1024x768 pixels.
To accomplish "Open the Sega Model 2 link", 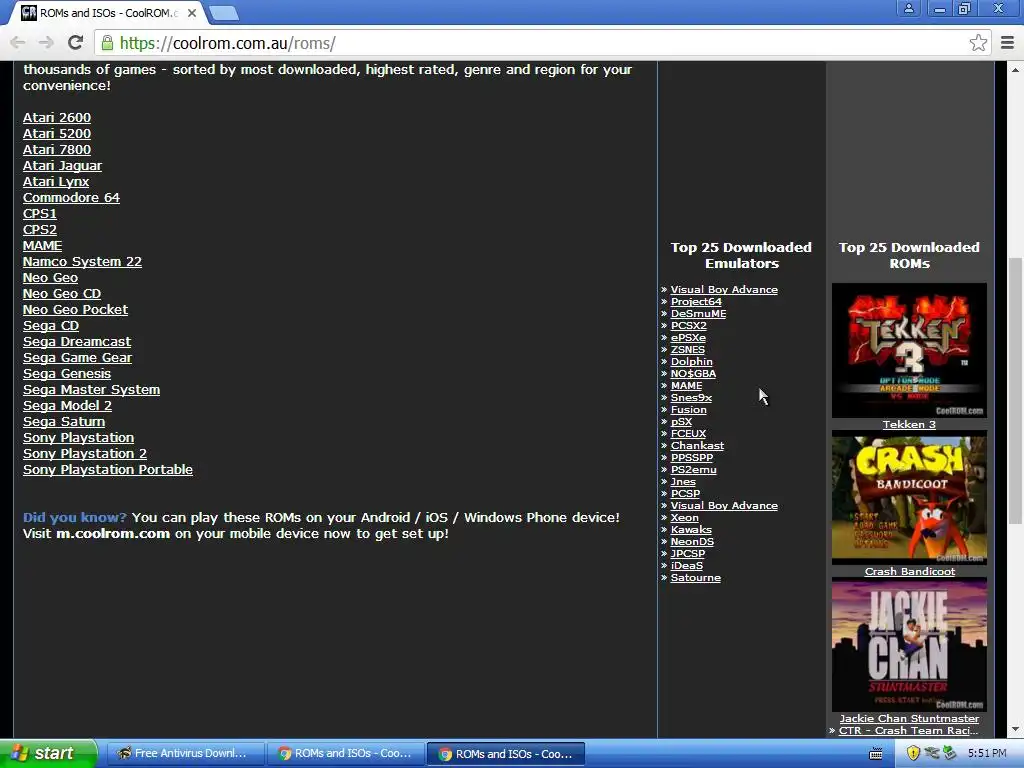I will click(67, 406).
